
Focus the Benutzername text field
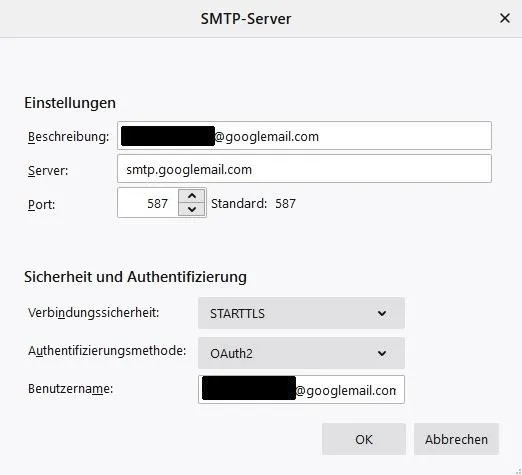[x=301, y=390]
